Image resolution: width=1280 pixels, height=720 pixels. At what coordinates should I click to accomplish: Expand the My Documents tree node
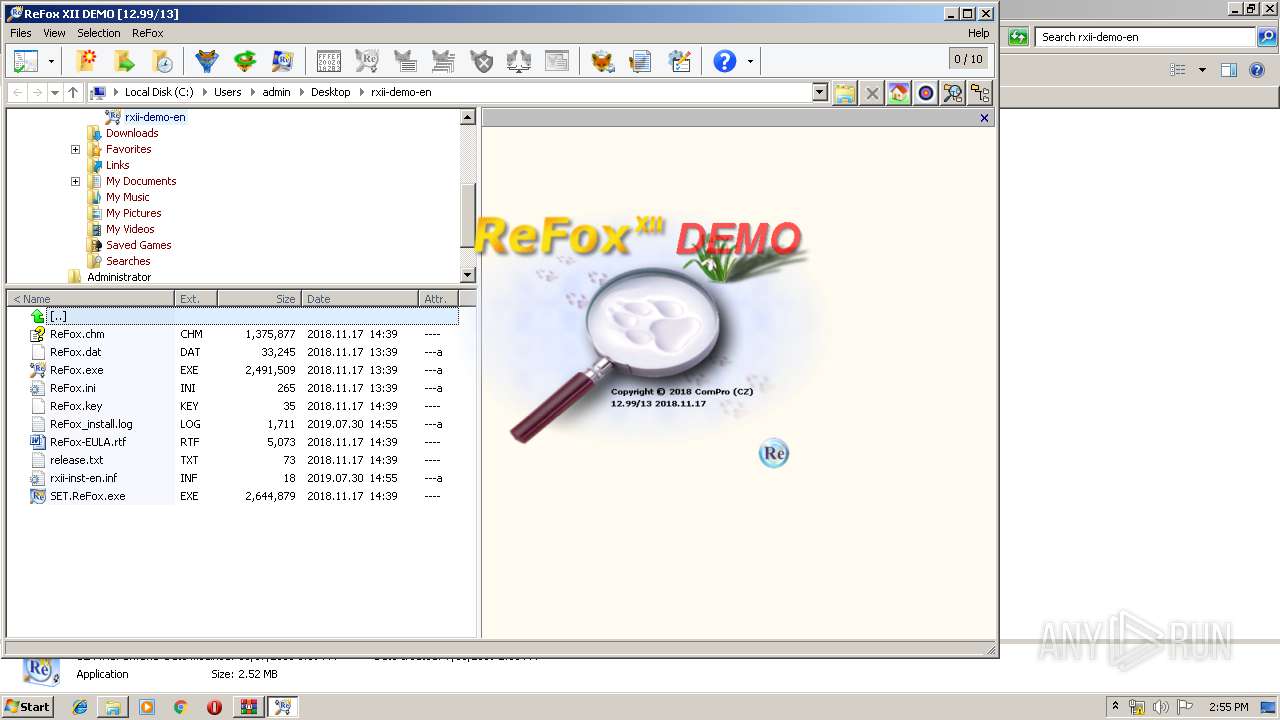pyautogui.click(x=75, y=181)
